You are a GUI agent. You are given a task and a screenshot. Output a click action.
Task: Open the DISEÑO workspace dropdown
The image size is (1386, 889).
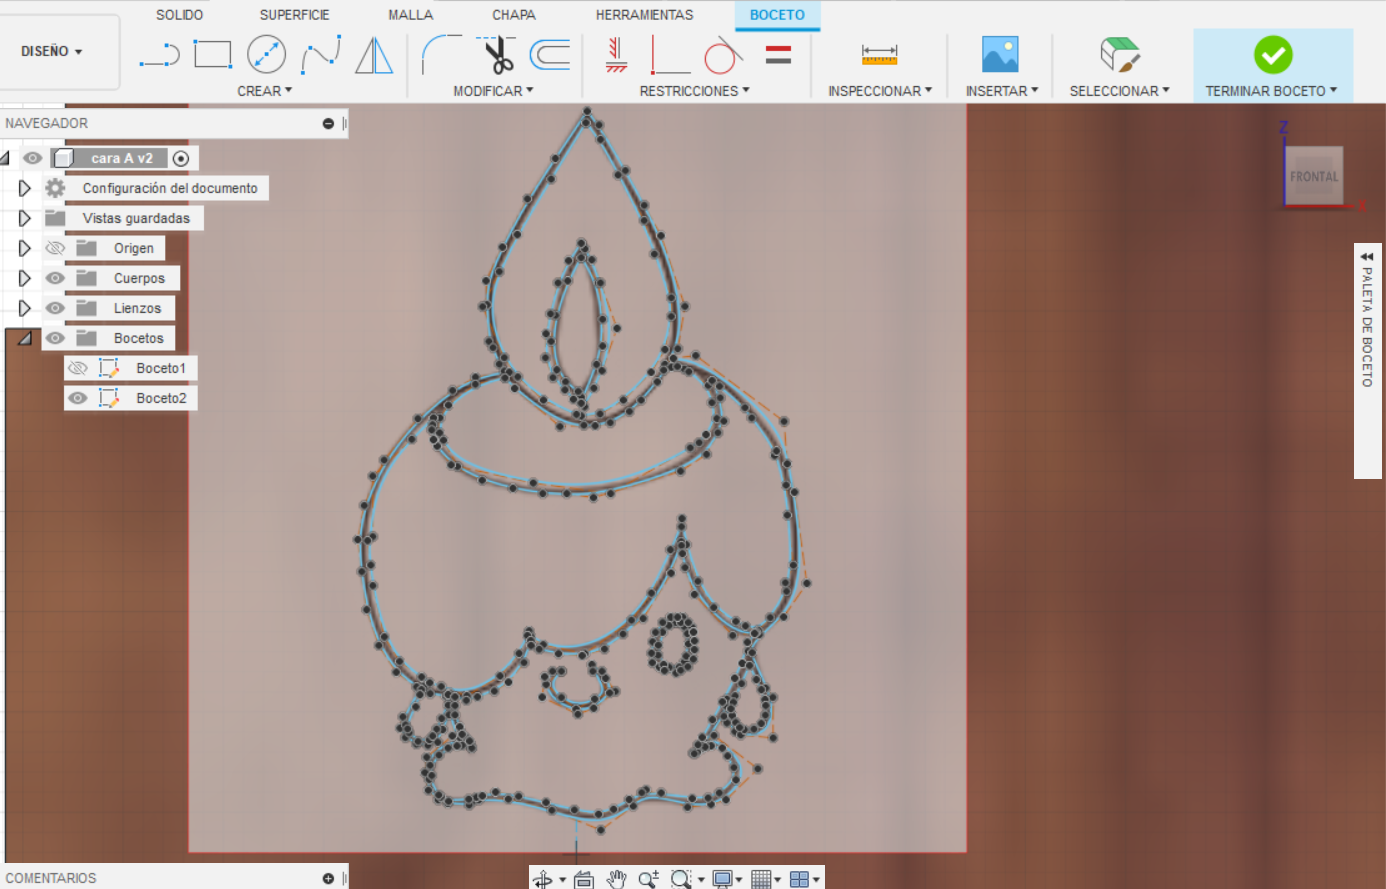[x=52, y=51]
